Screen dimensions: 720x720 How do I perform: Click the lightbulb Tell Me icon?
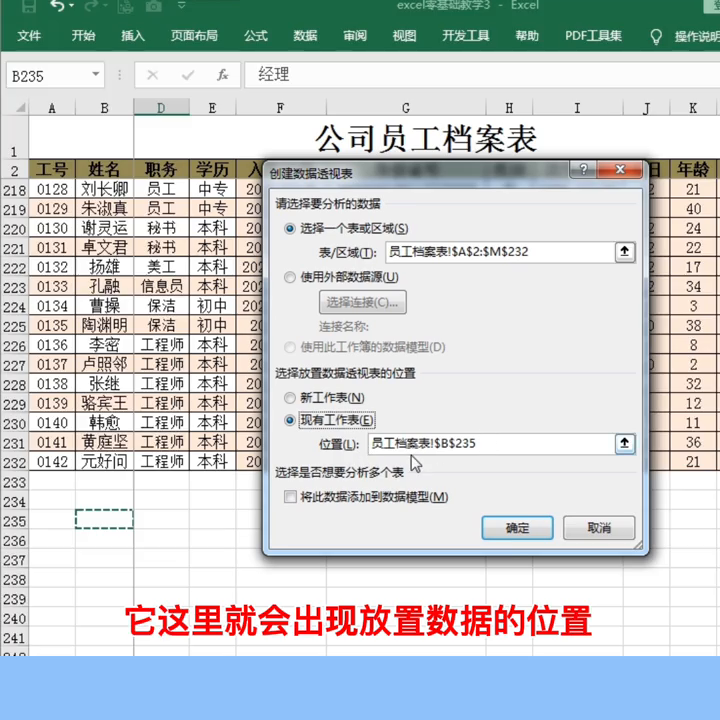pos(656,36)
